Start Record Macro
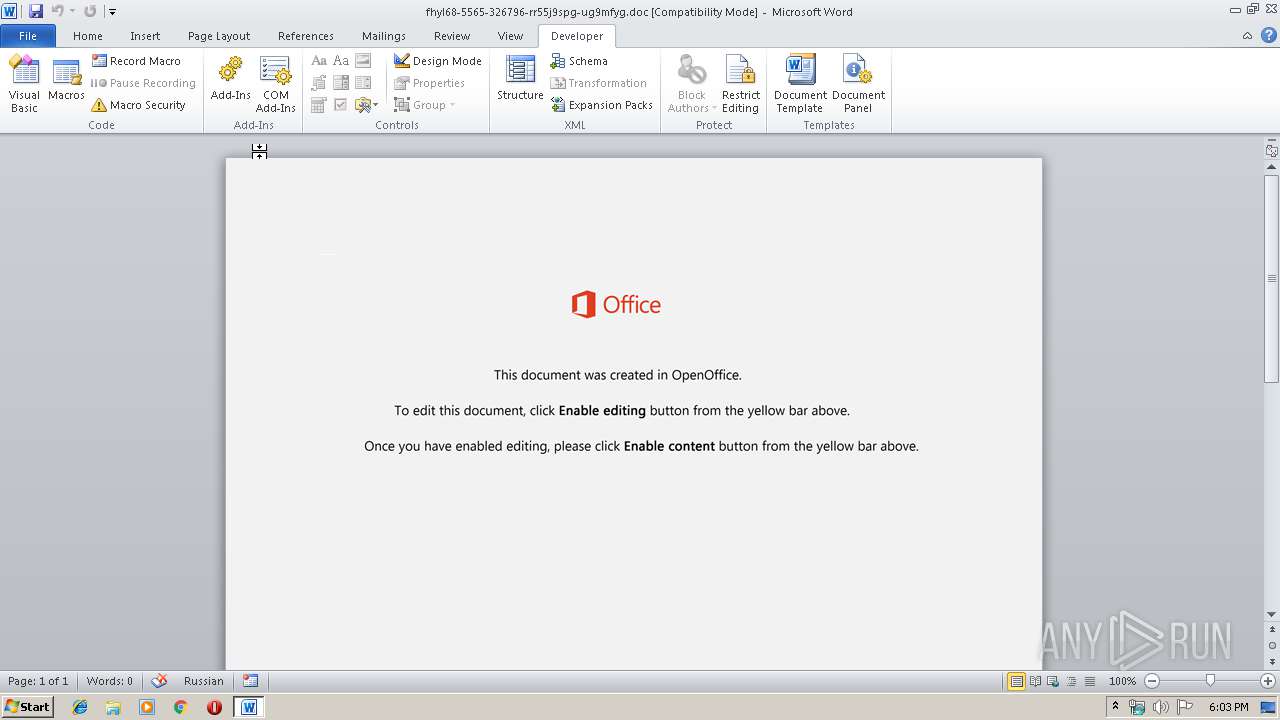Image resolution: width=1280 pixels, height=720 pixels. point(137,61)
